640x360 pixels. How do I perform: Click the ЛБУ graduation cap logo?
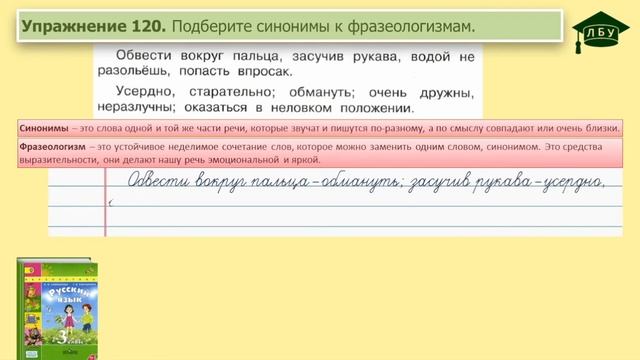[600, 32]
